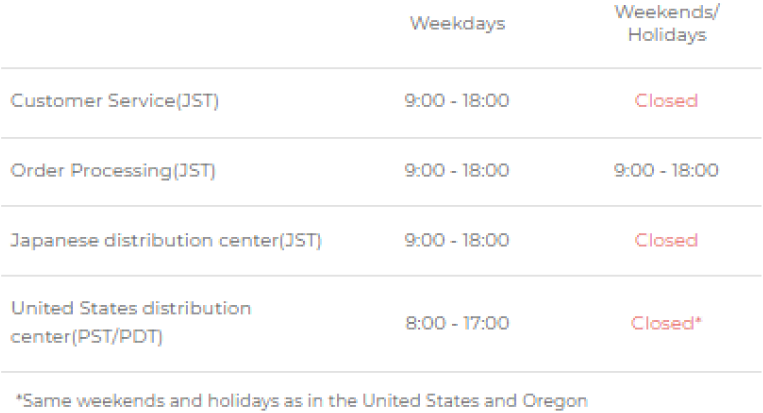Select the Japanese distribution center(JST) label
763x413 pixels.
[x=166, y=240]
